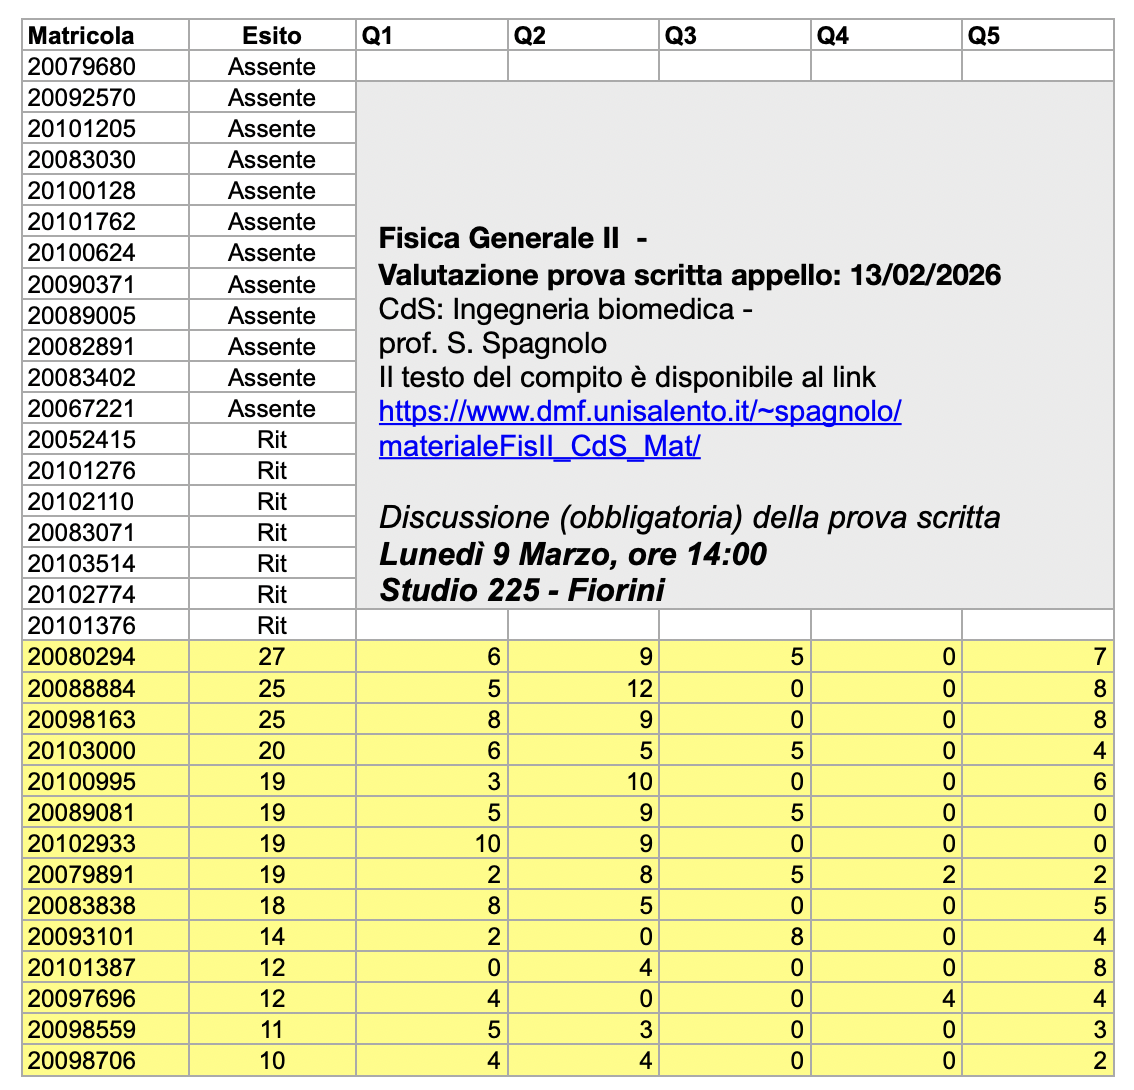Select the Esito column header cell

(x=271, y=36)
